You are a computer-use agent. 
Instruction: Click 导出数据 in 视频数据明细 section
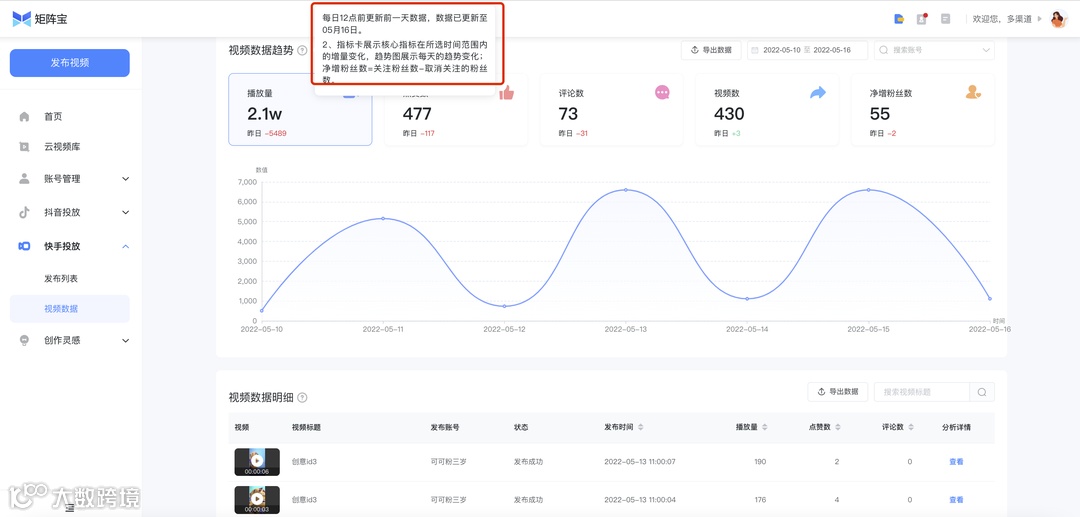tap(838, 392)
